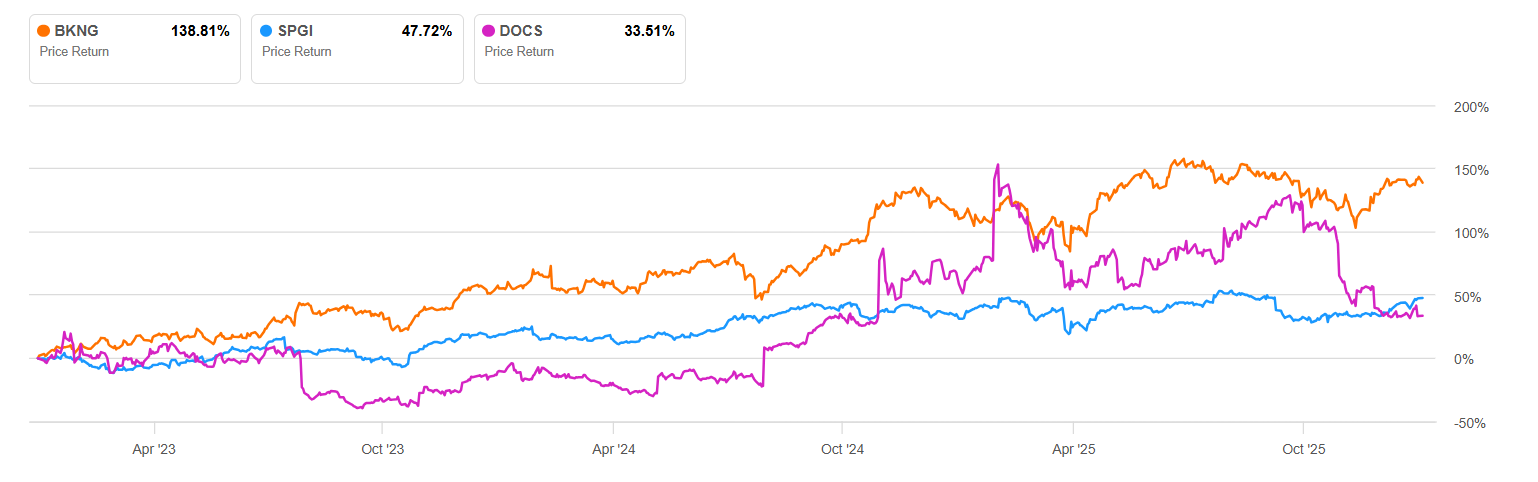Click the Oct '24 axis marker
Viewport: 1538px width, 482px height.
842,450
